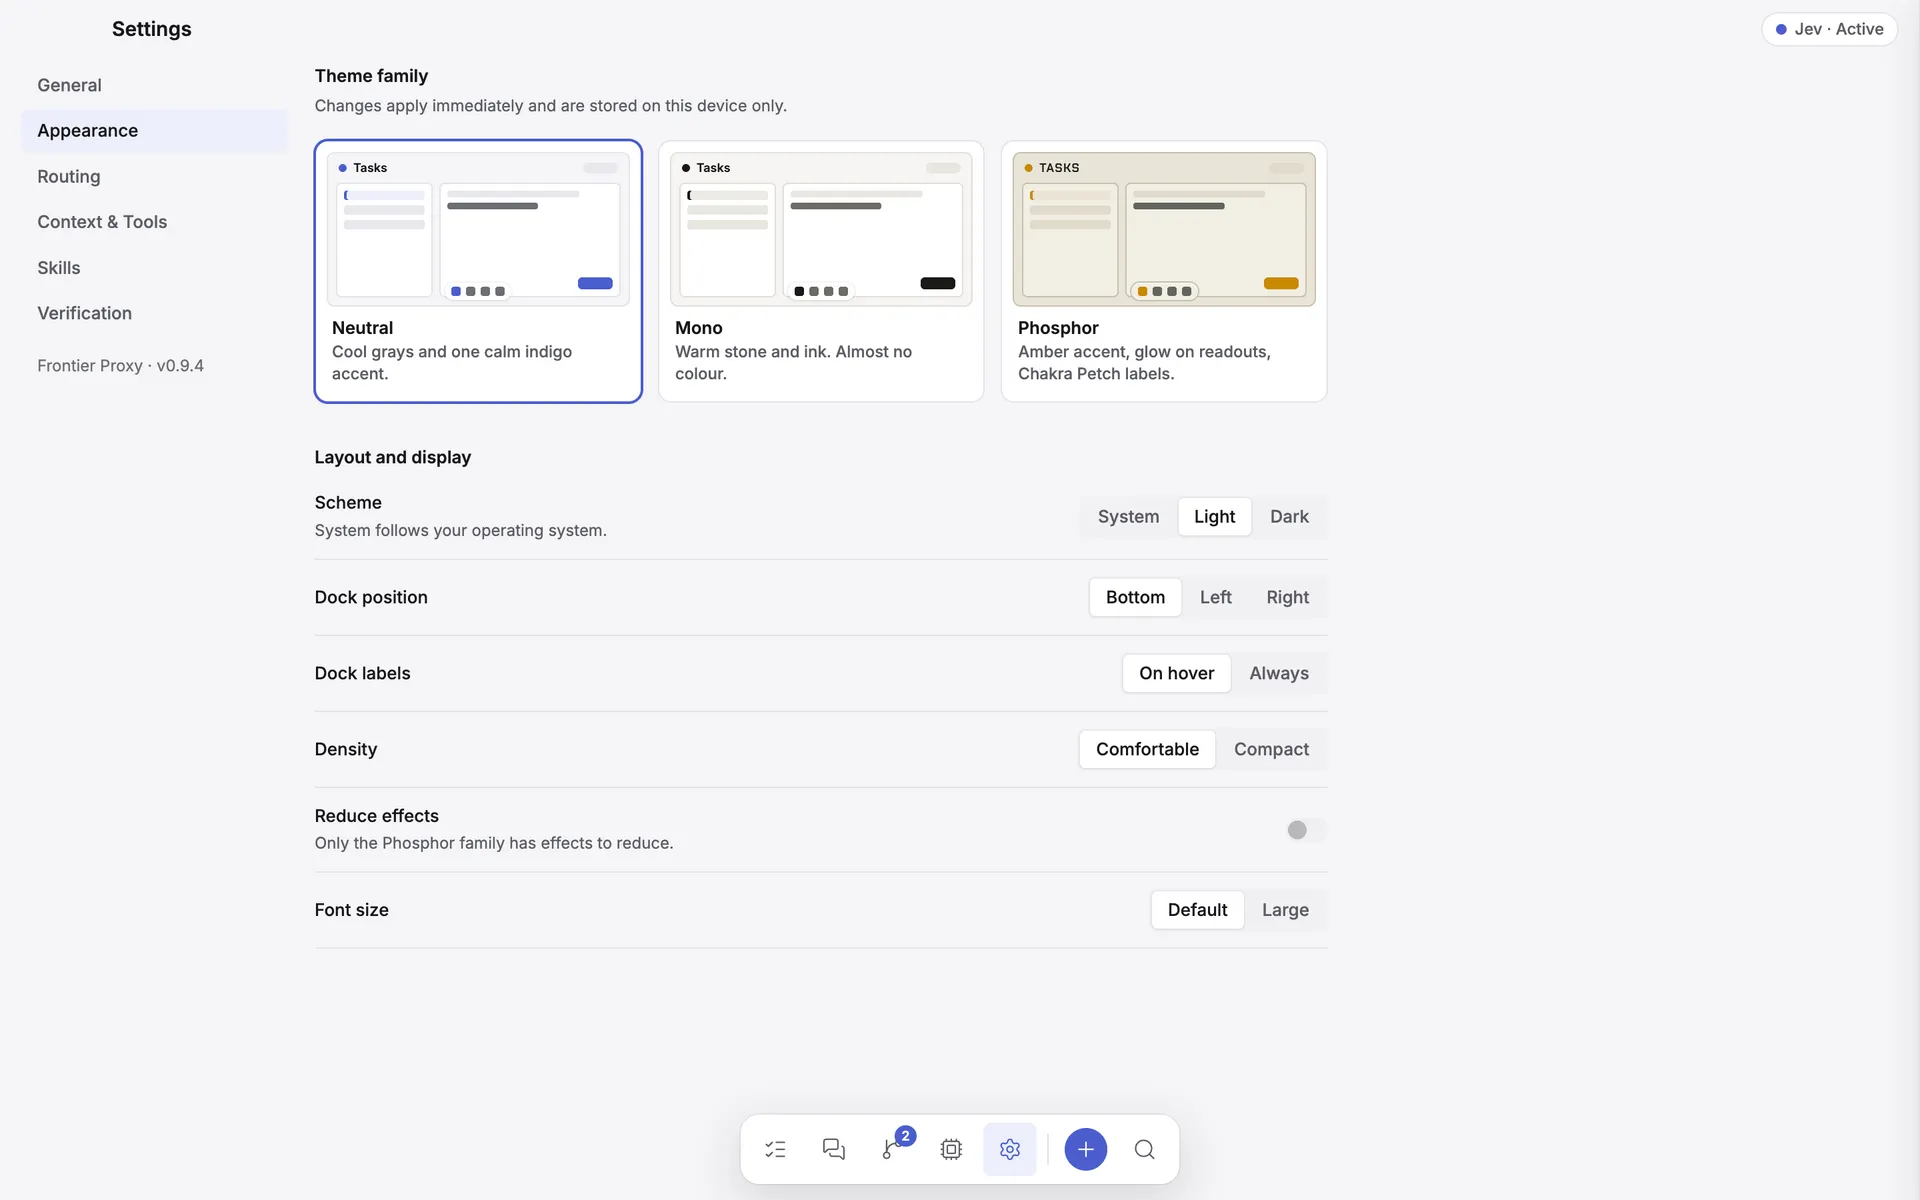
Task: Open the Context & Tools section
Action: [154, 222]
